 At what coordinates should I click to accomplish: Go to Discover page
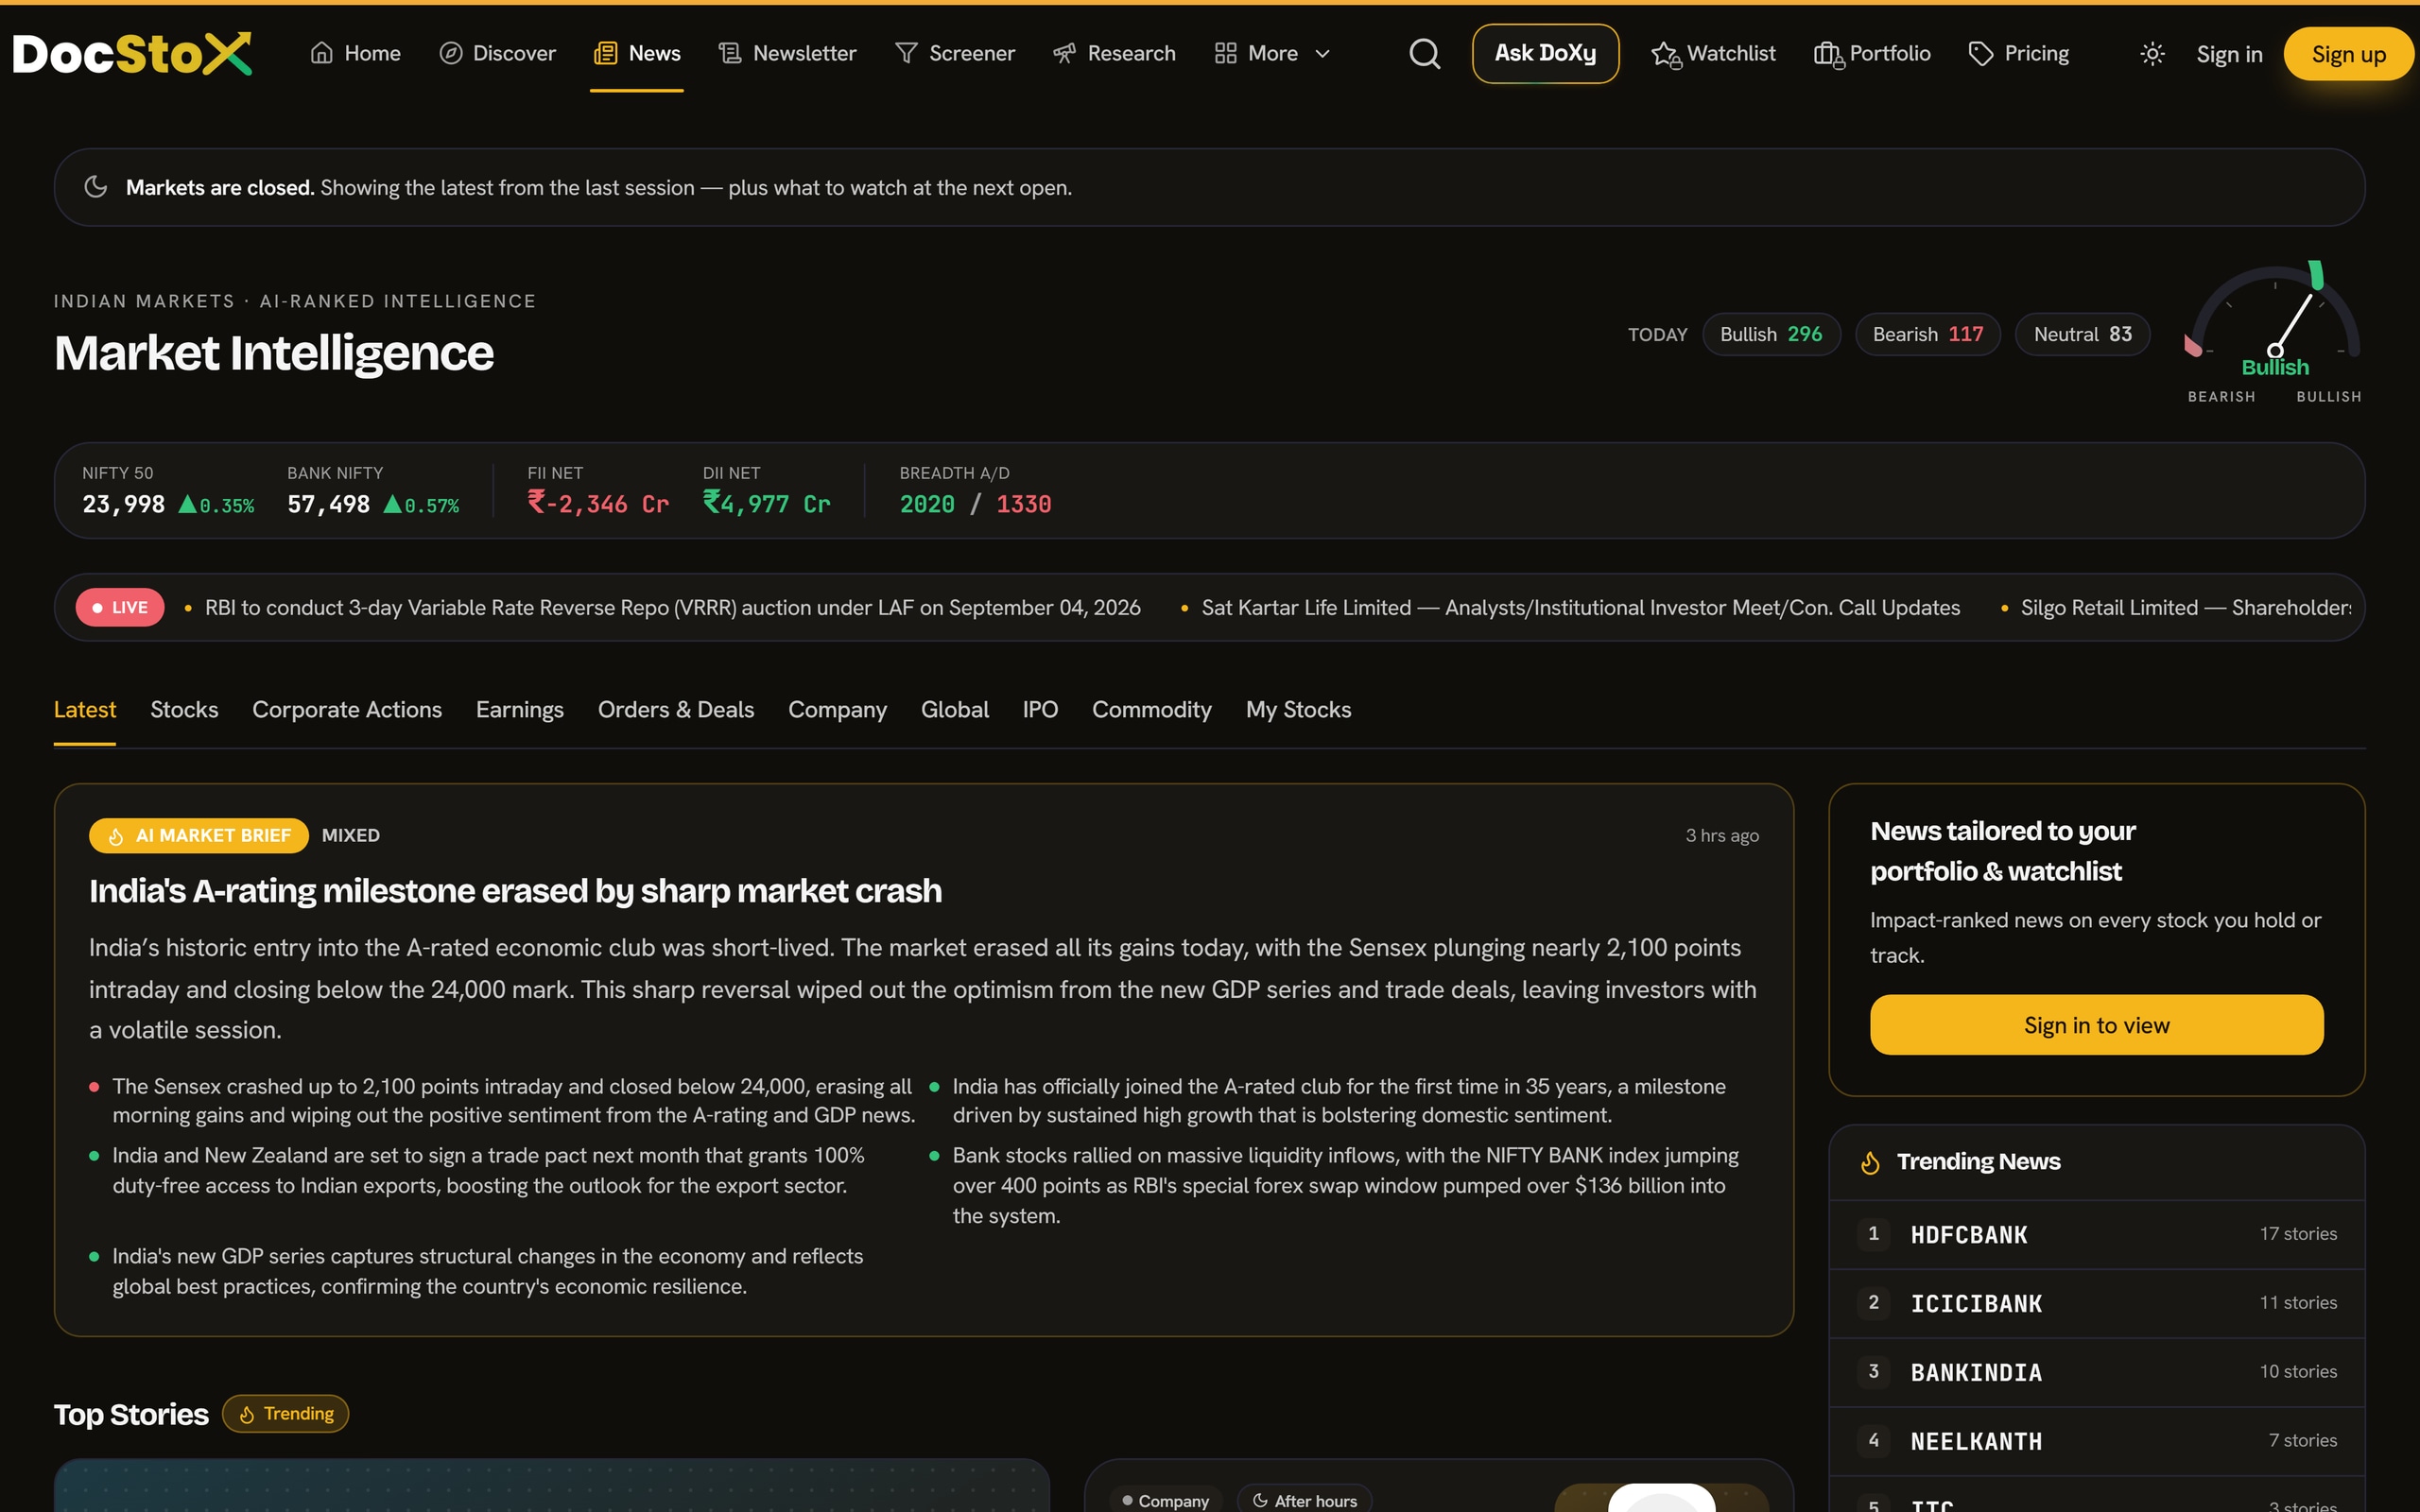pos(498,53)
